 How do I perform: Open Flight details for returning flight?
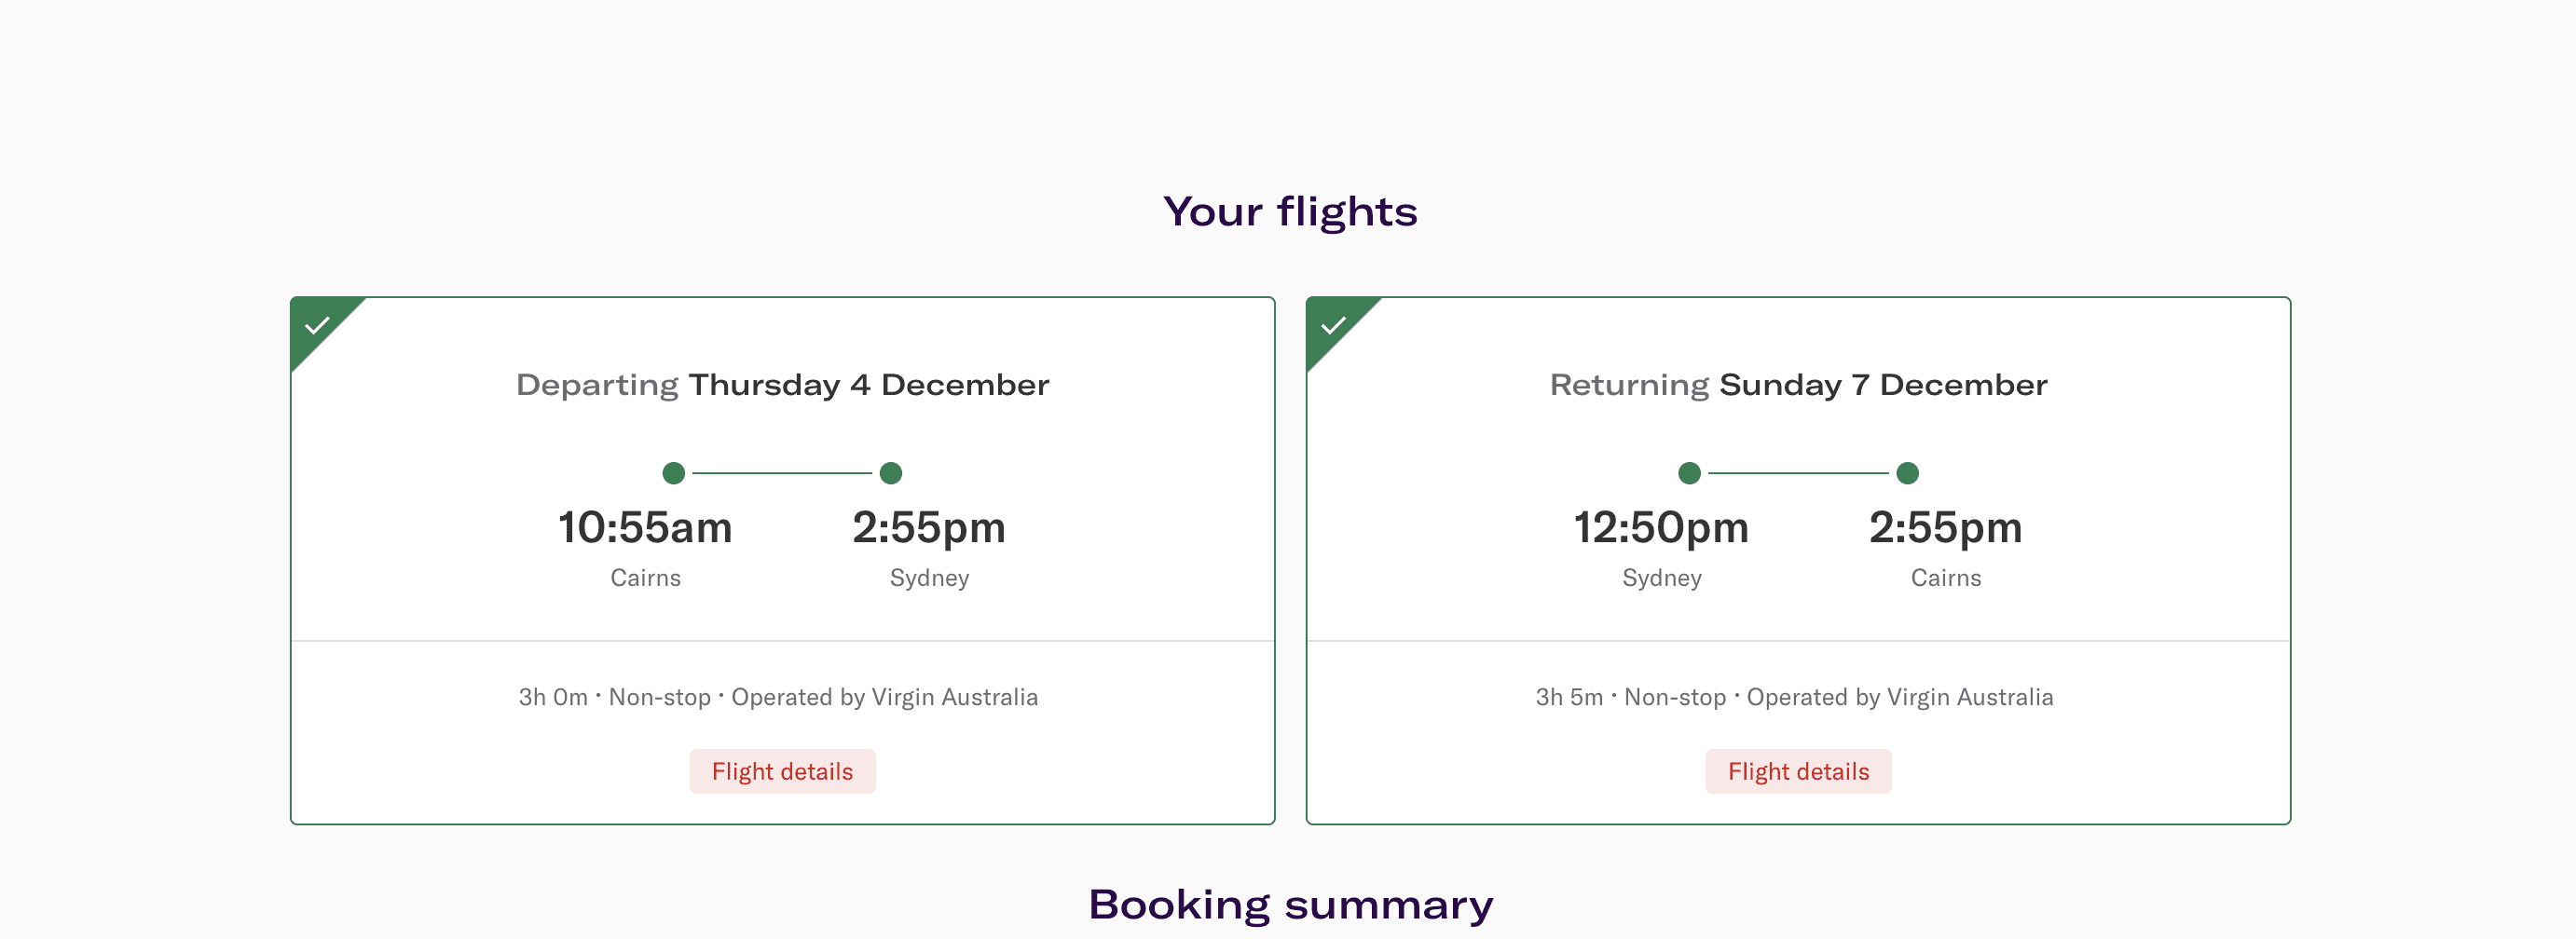click(1798, 771)
